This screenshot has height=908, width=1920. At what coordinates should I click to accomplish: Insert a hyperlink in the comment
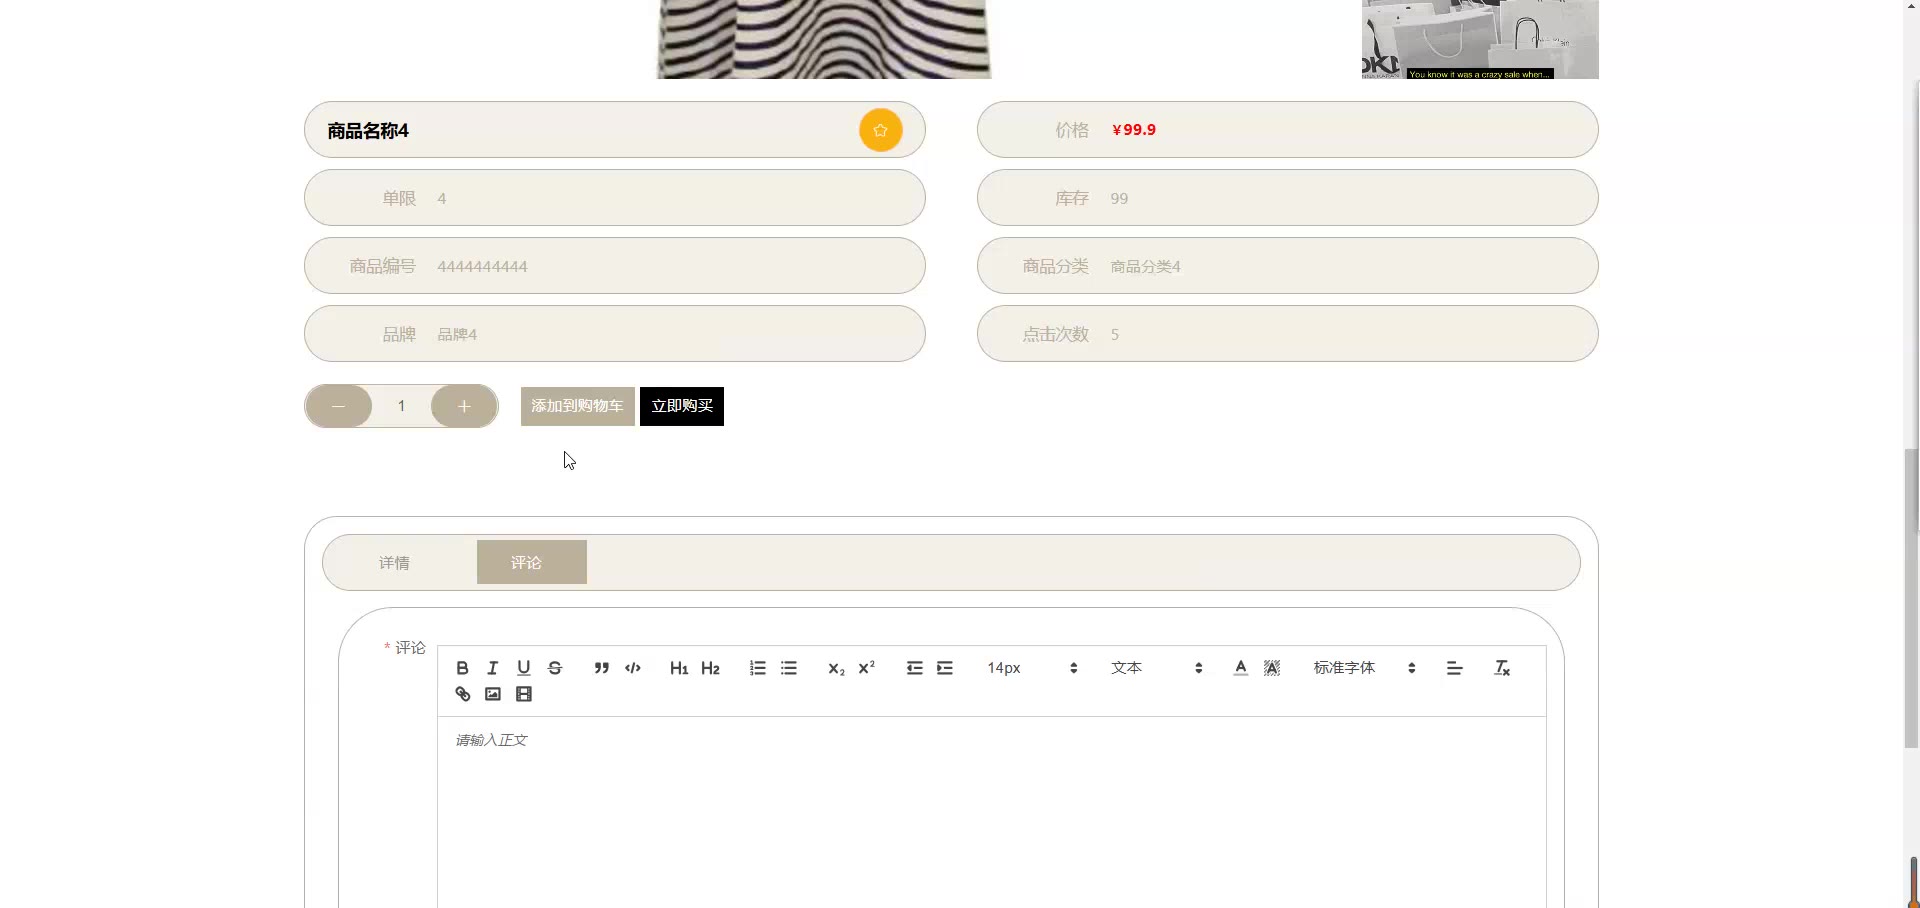(462, 694)
